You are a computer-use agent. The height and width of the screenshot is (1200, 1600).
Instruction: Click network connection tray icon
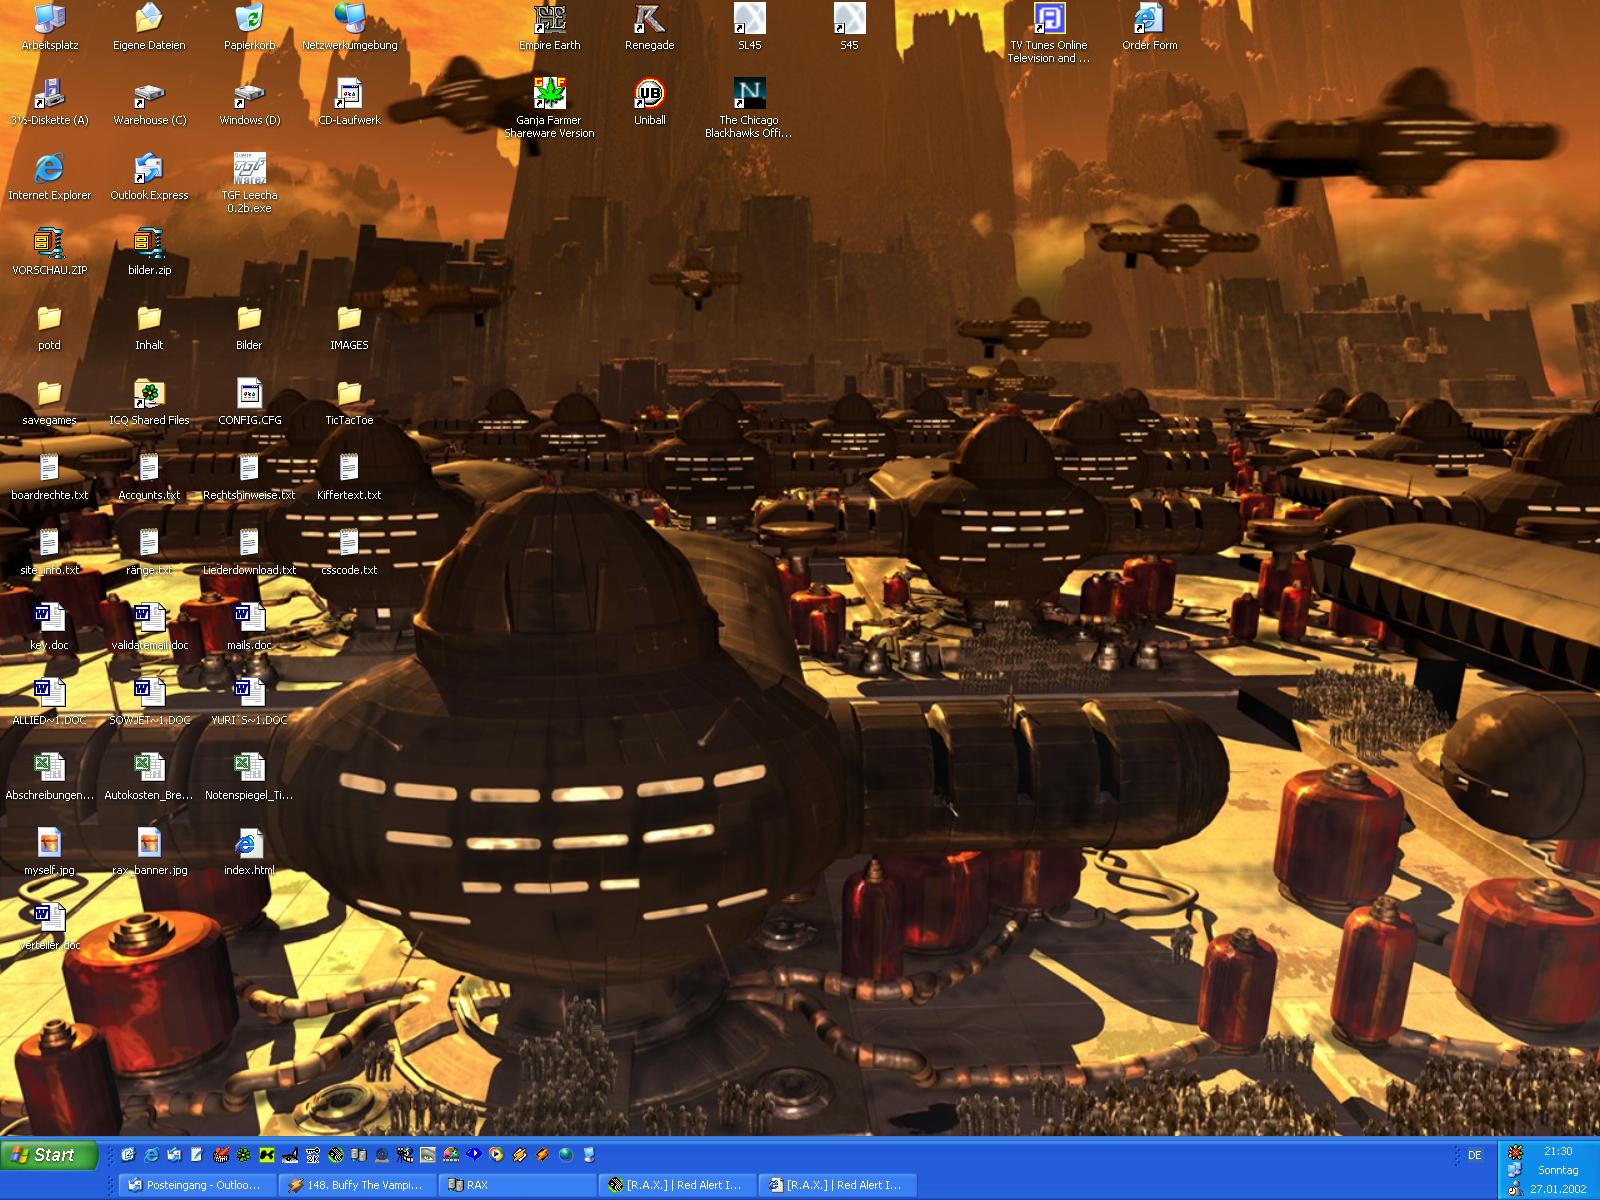[x=1515, y=1169]
